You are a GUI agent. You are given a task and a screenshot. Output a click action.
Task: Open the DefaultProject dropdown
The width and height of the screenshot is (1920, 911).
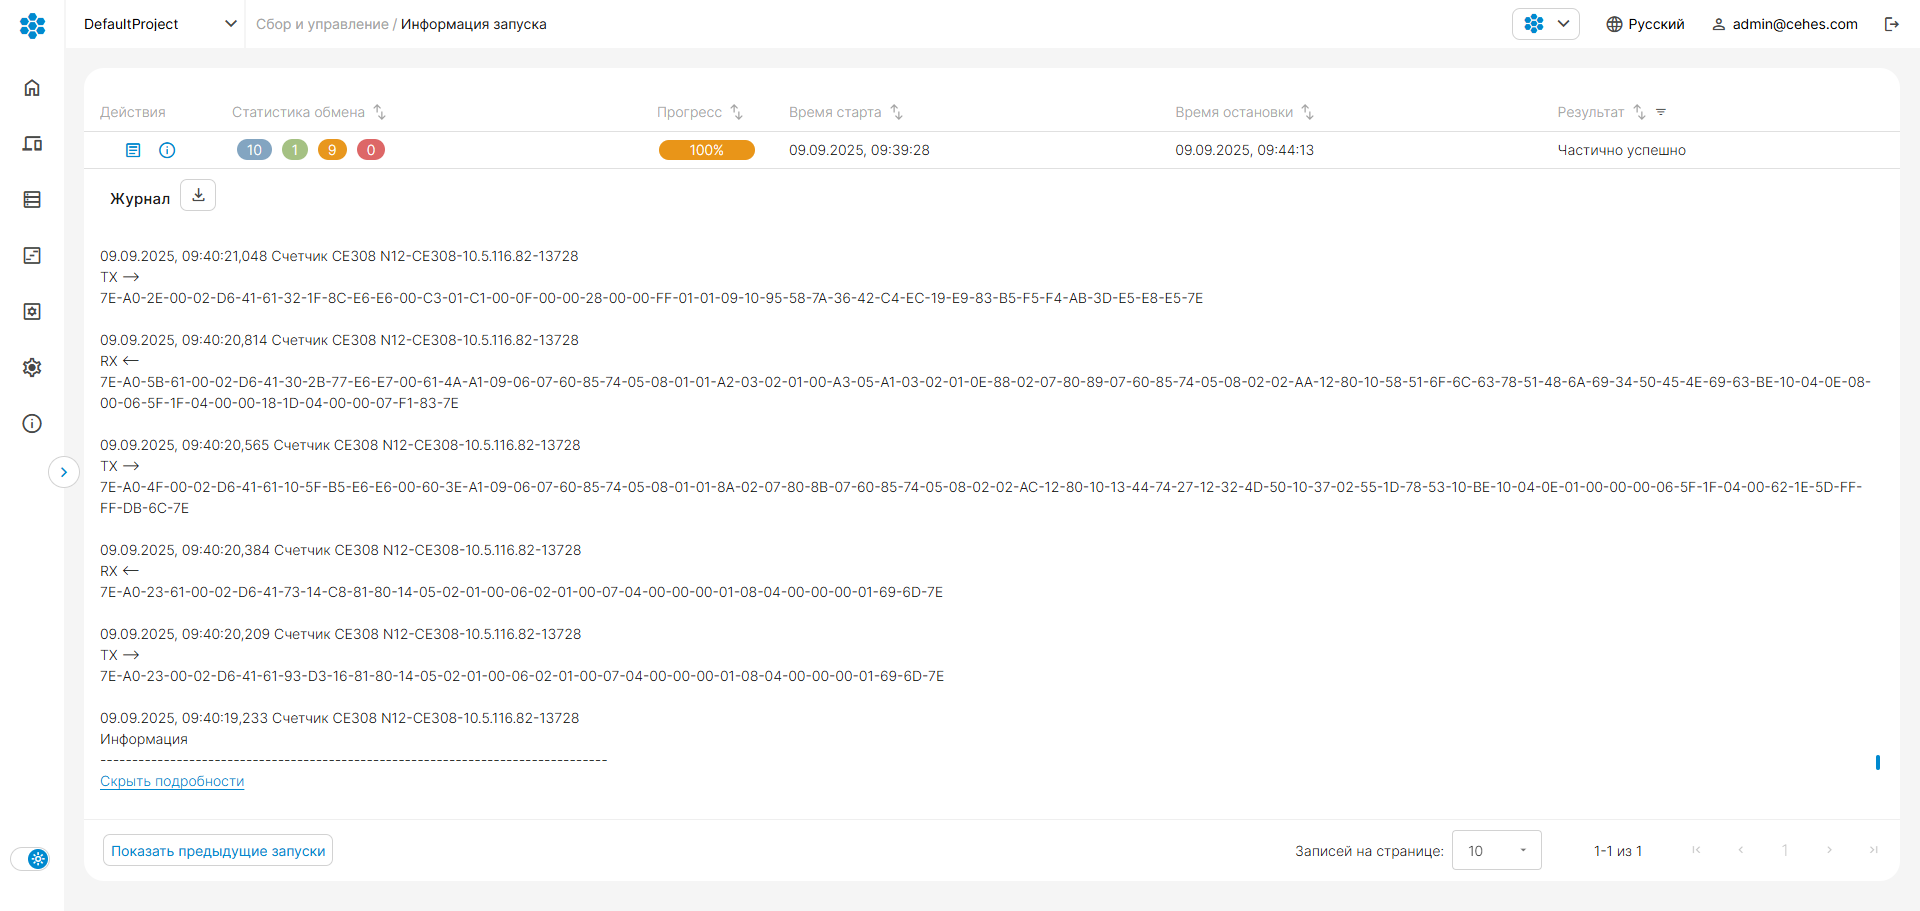coord(160,24)
